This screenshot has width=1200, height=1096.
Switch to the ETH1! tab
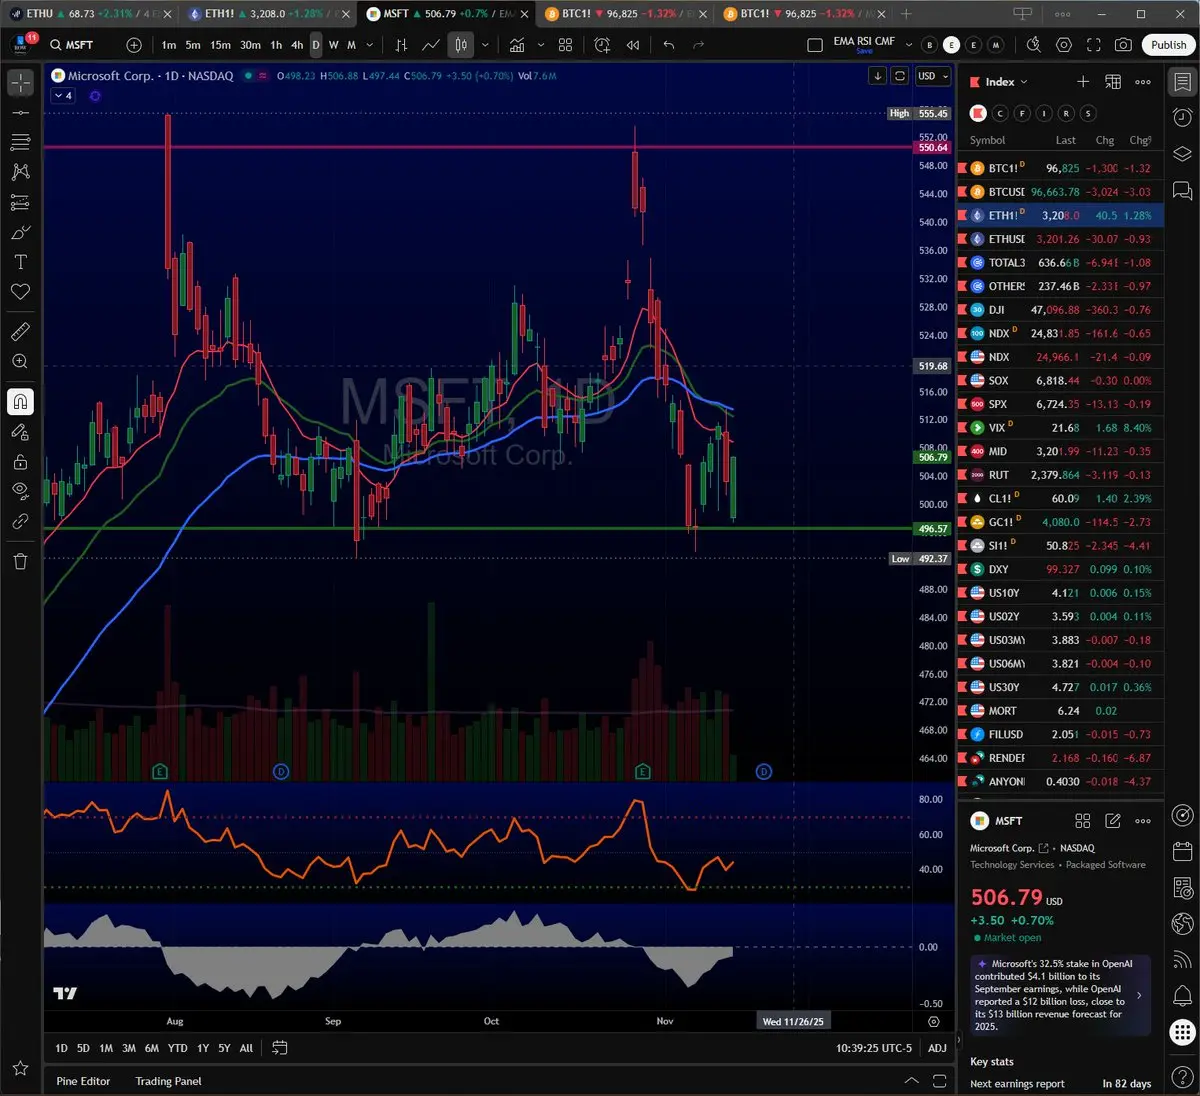[267, 14]
